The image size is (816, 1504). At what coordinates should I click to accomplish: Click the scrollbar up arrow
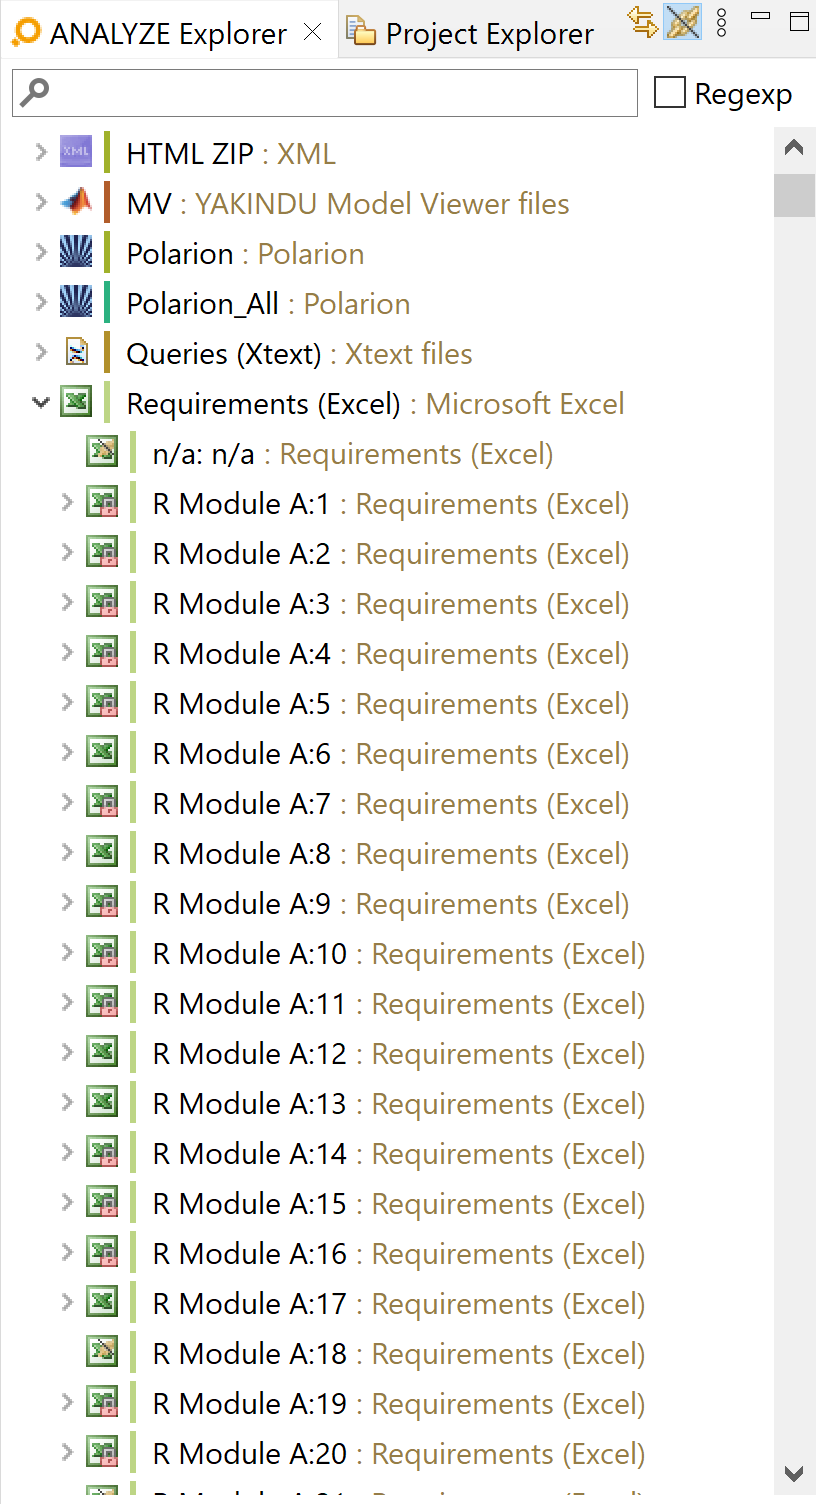[x=795, y=148]
